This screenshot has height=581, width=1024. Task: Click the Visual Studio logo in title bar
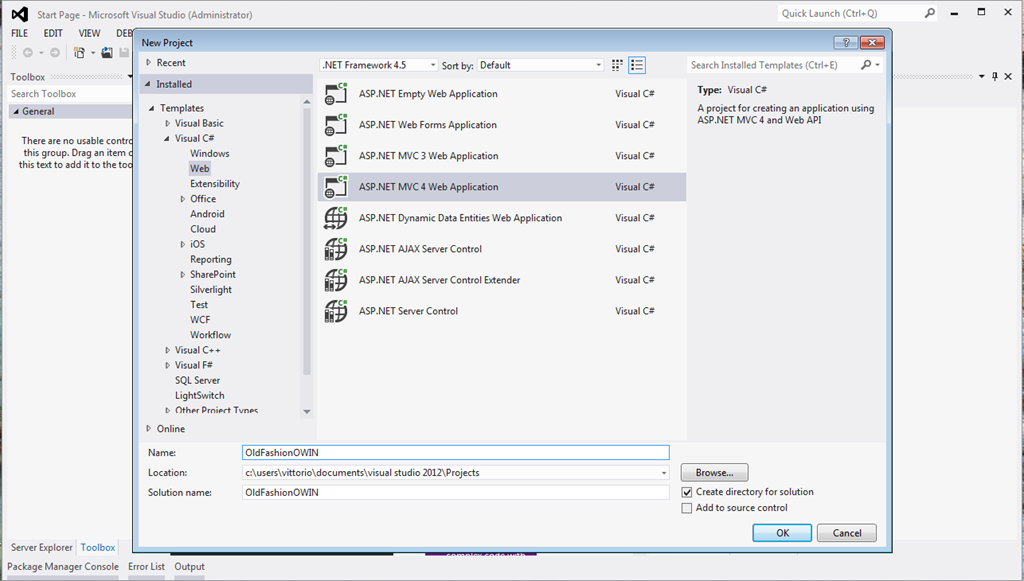tap(20, 14)
